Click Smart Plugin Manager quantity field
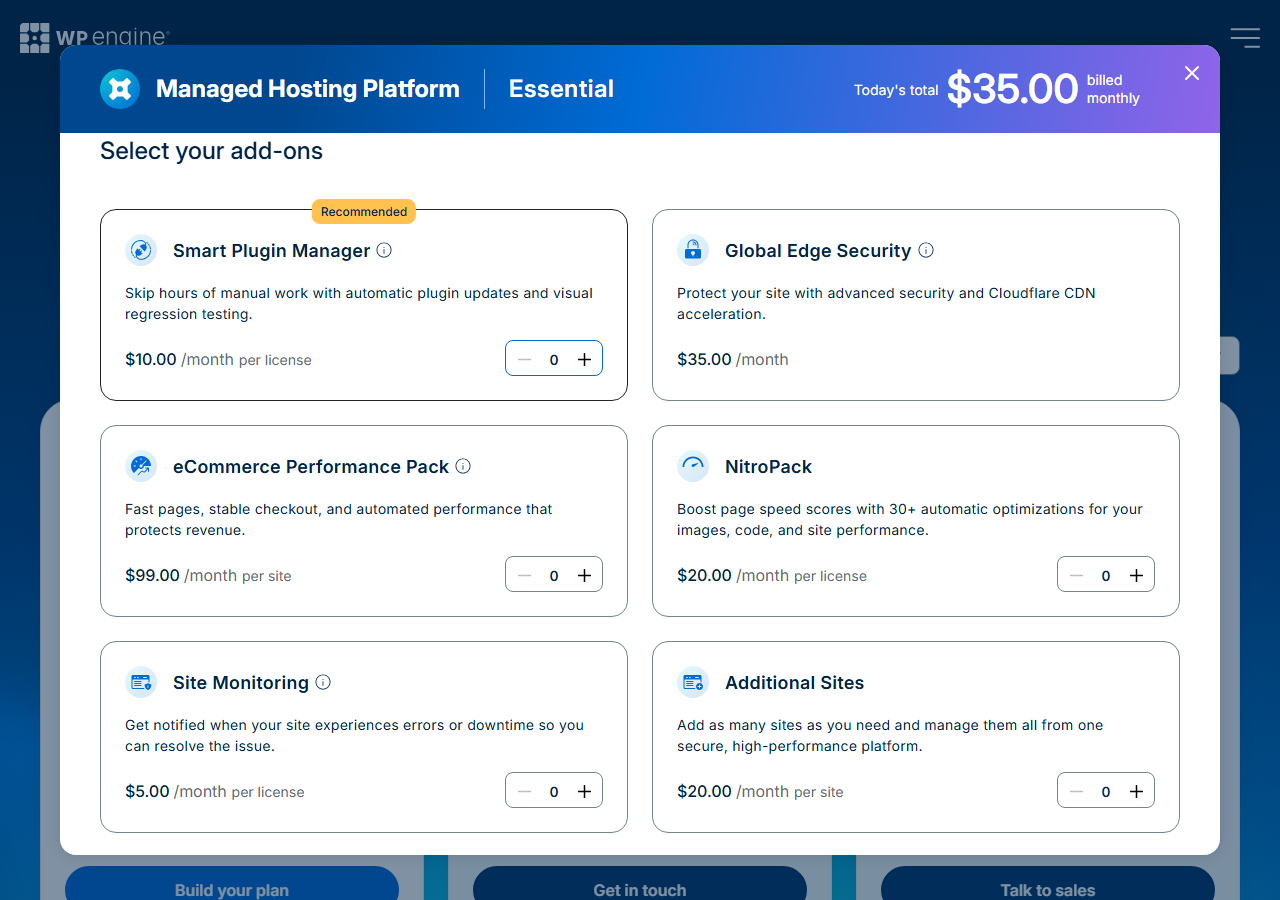1280x900 pixels. (554, 359)
